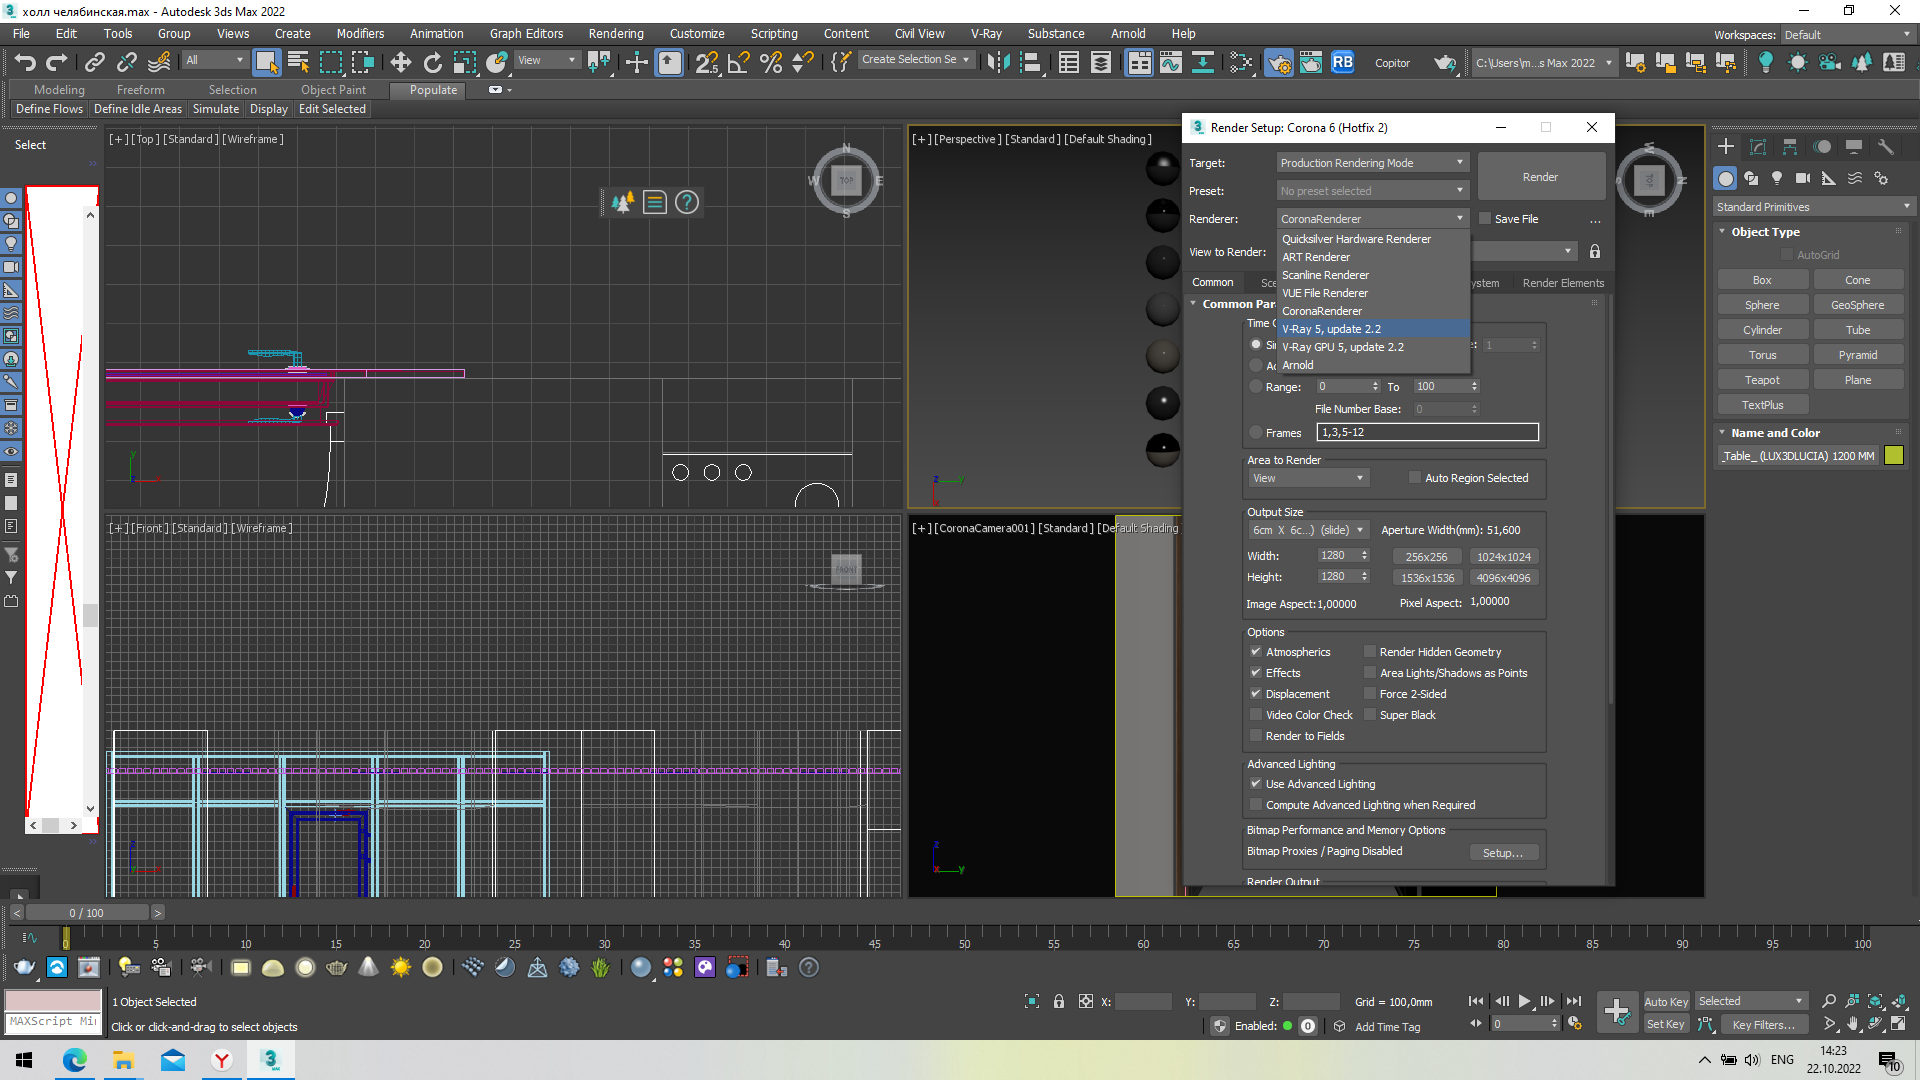Open the Align tool icon
Image resolution: width=1920 pixels, height=1080 pixels.
(1030, 62)
